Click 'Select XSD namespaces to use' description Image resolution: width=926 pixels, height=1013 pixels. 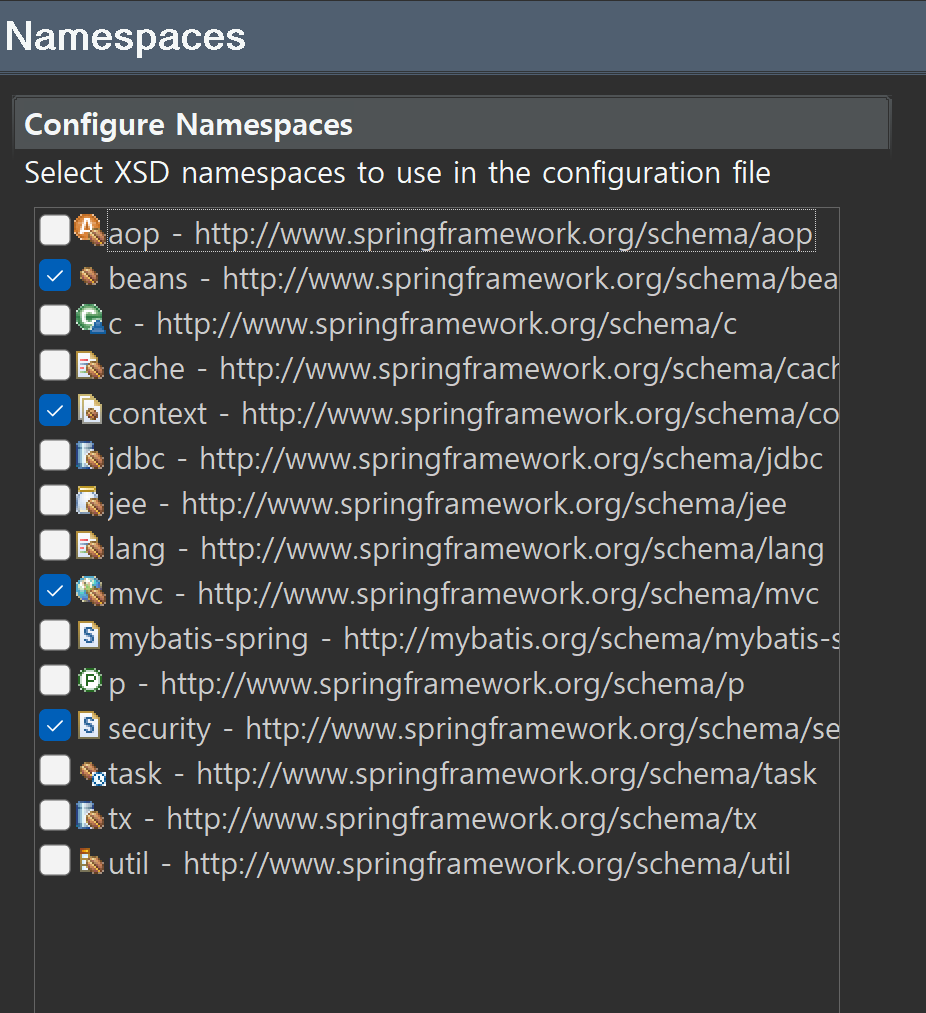397,173
